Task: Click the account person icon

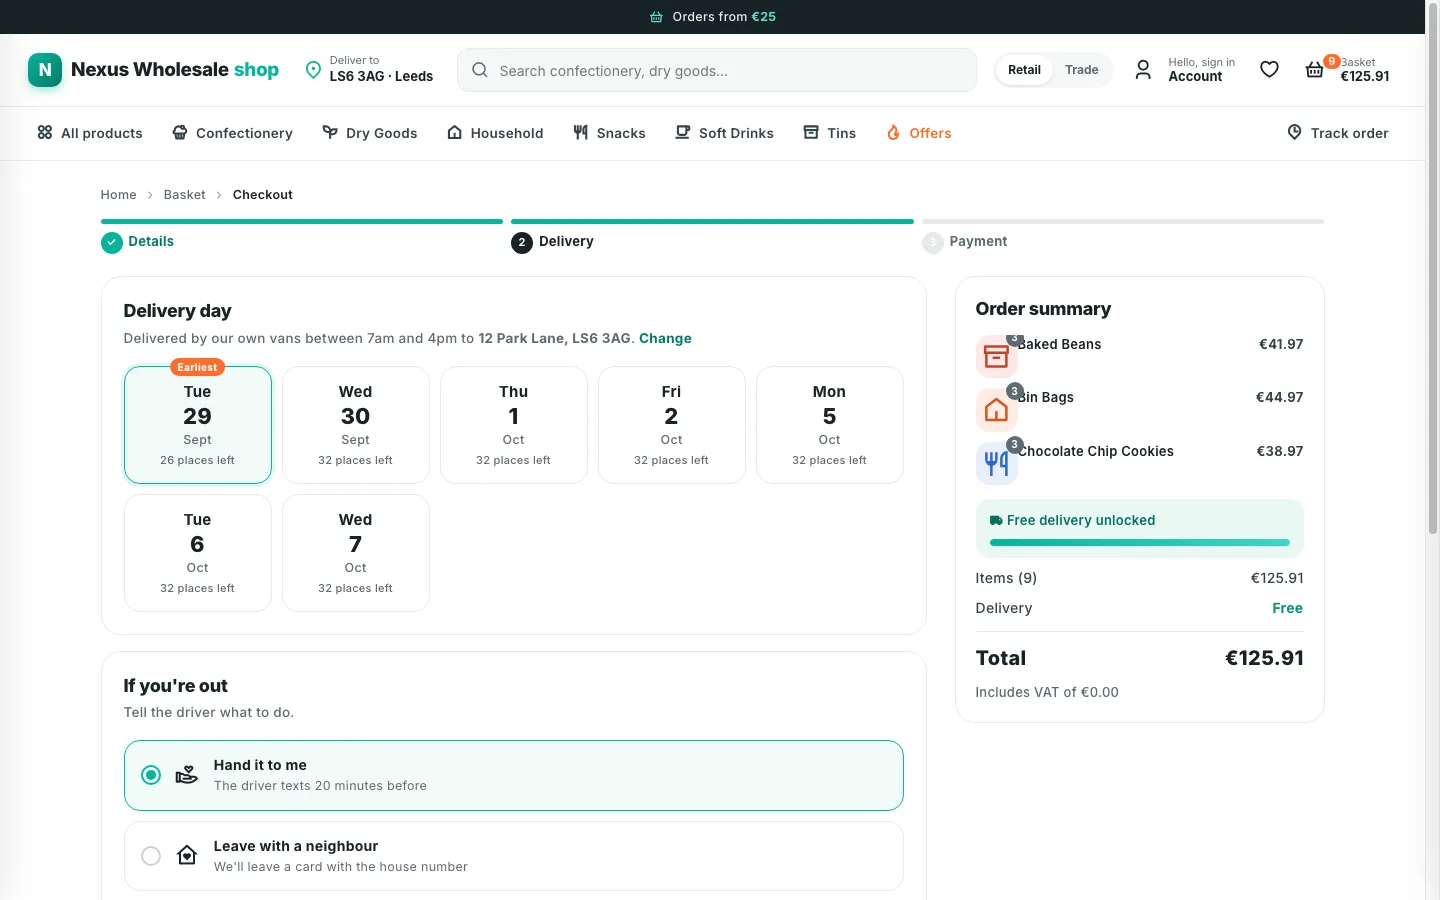Action: pos(1143,70)
